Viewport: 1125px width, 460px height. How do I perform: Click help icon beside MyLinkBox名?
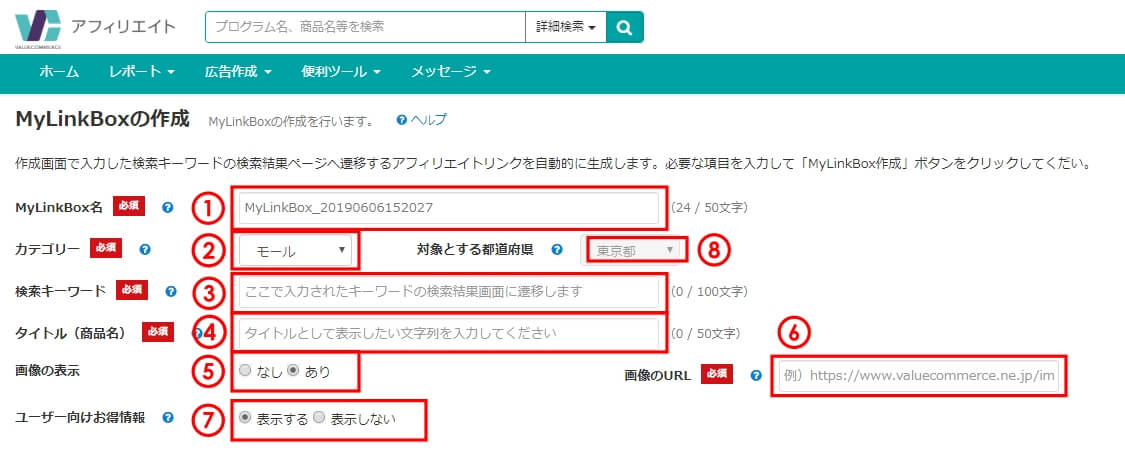167,207
